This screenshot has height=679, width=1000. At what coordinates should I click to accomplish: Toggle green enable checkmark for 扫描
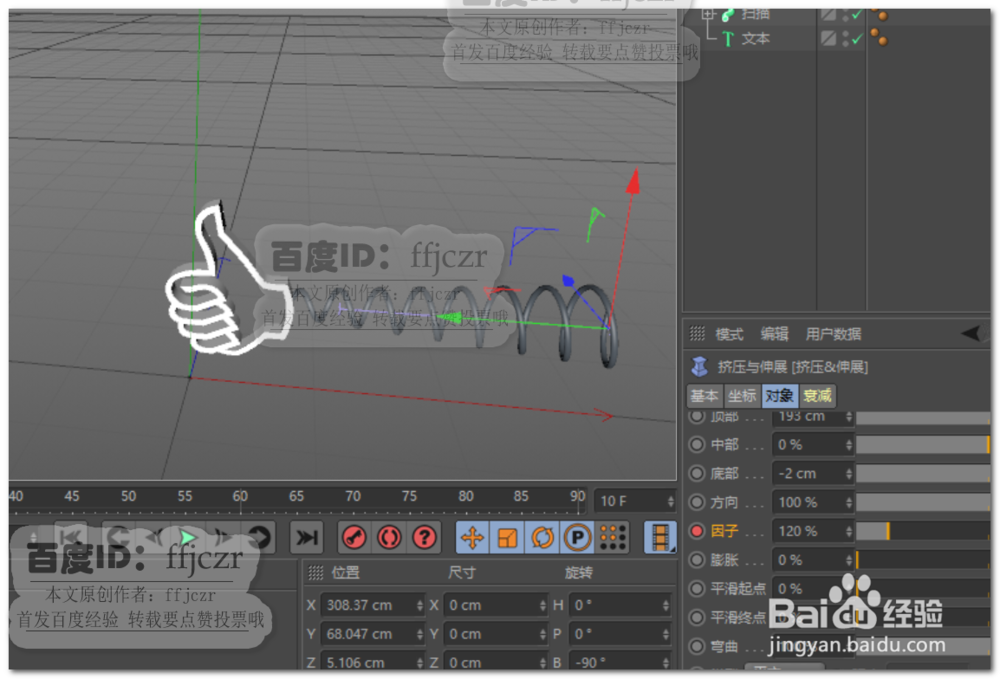pos(857,14)
